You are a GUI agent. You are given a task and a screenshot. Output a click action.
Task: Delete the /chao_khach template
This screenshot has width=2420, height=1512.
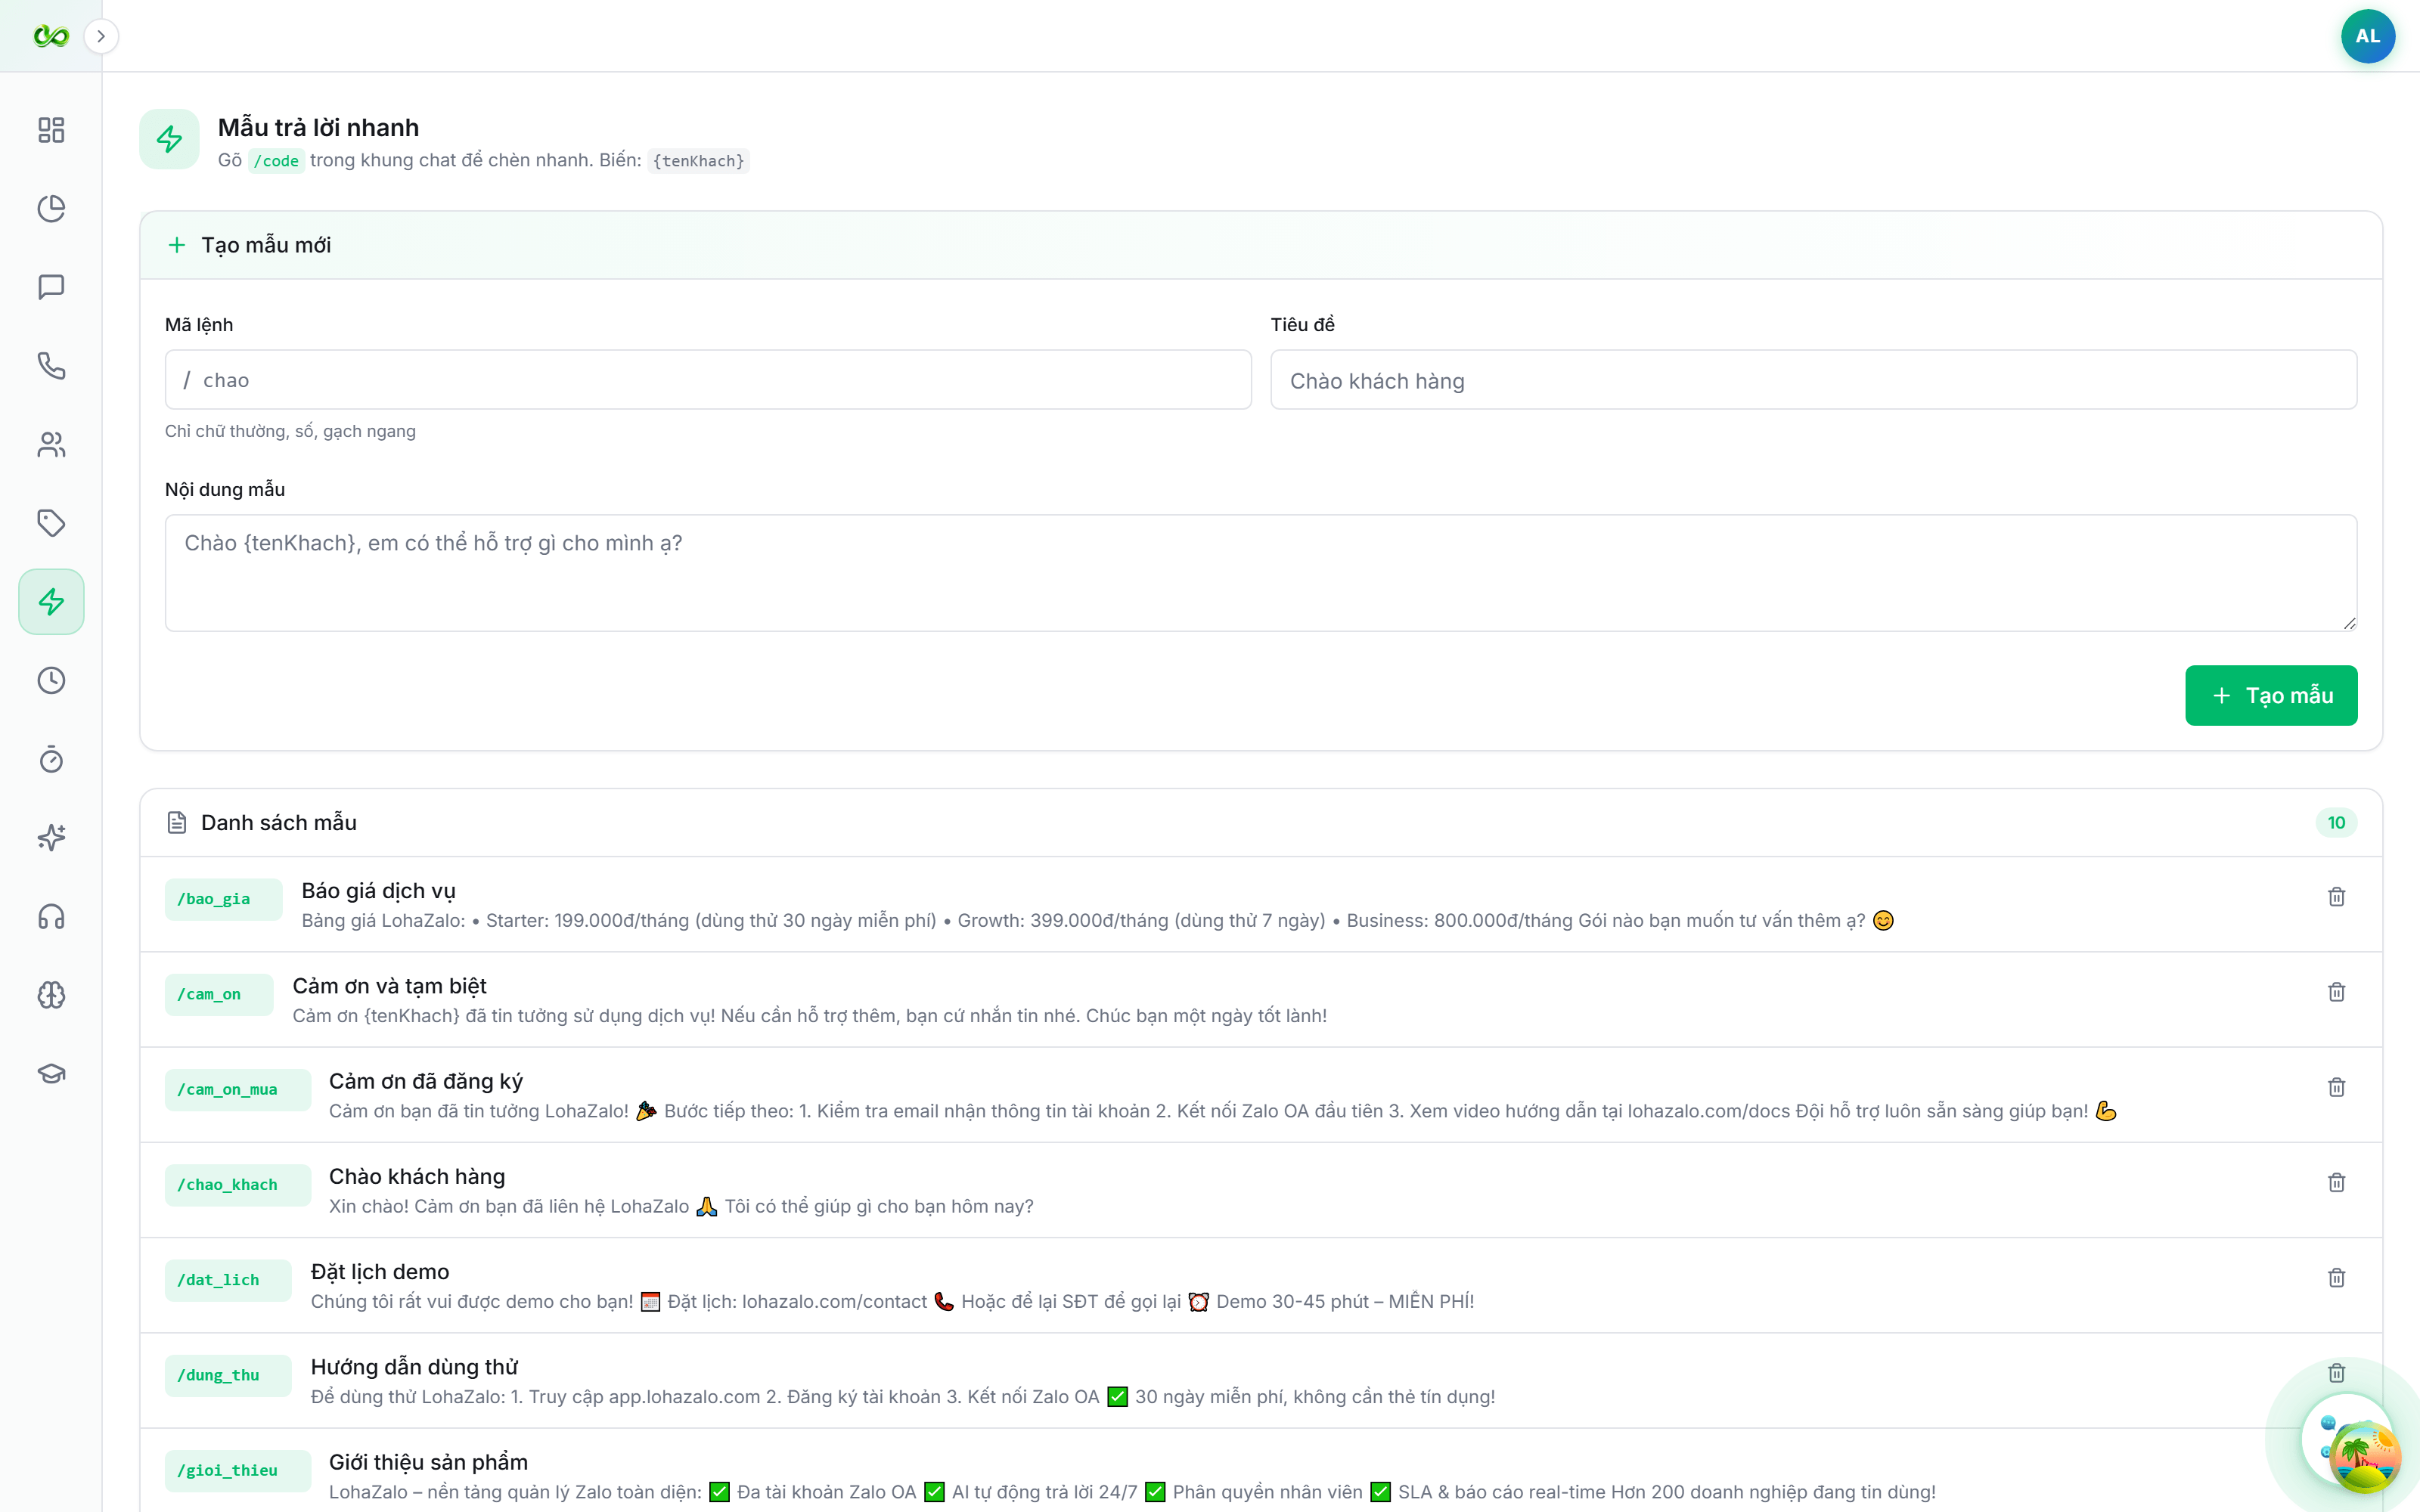click(2336, 1182)
